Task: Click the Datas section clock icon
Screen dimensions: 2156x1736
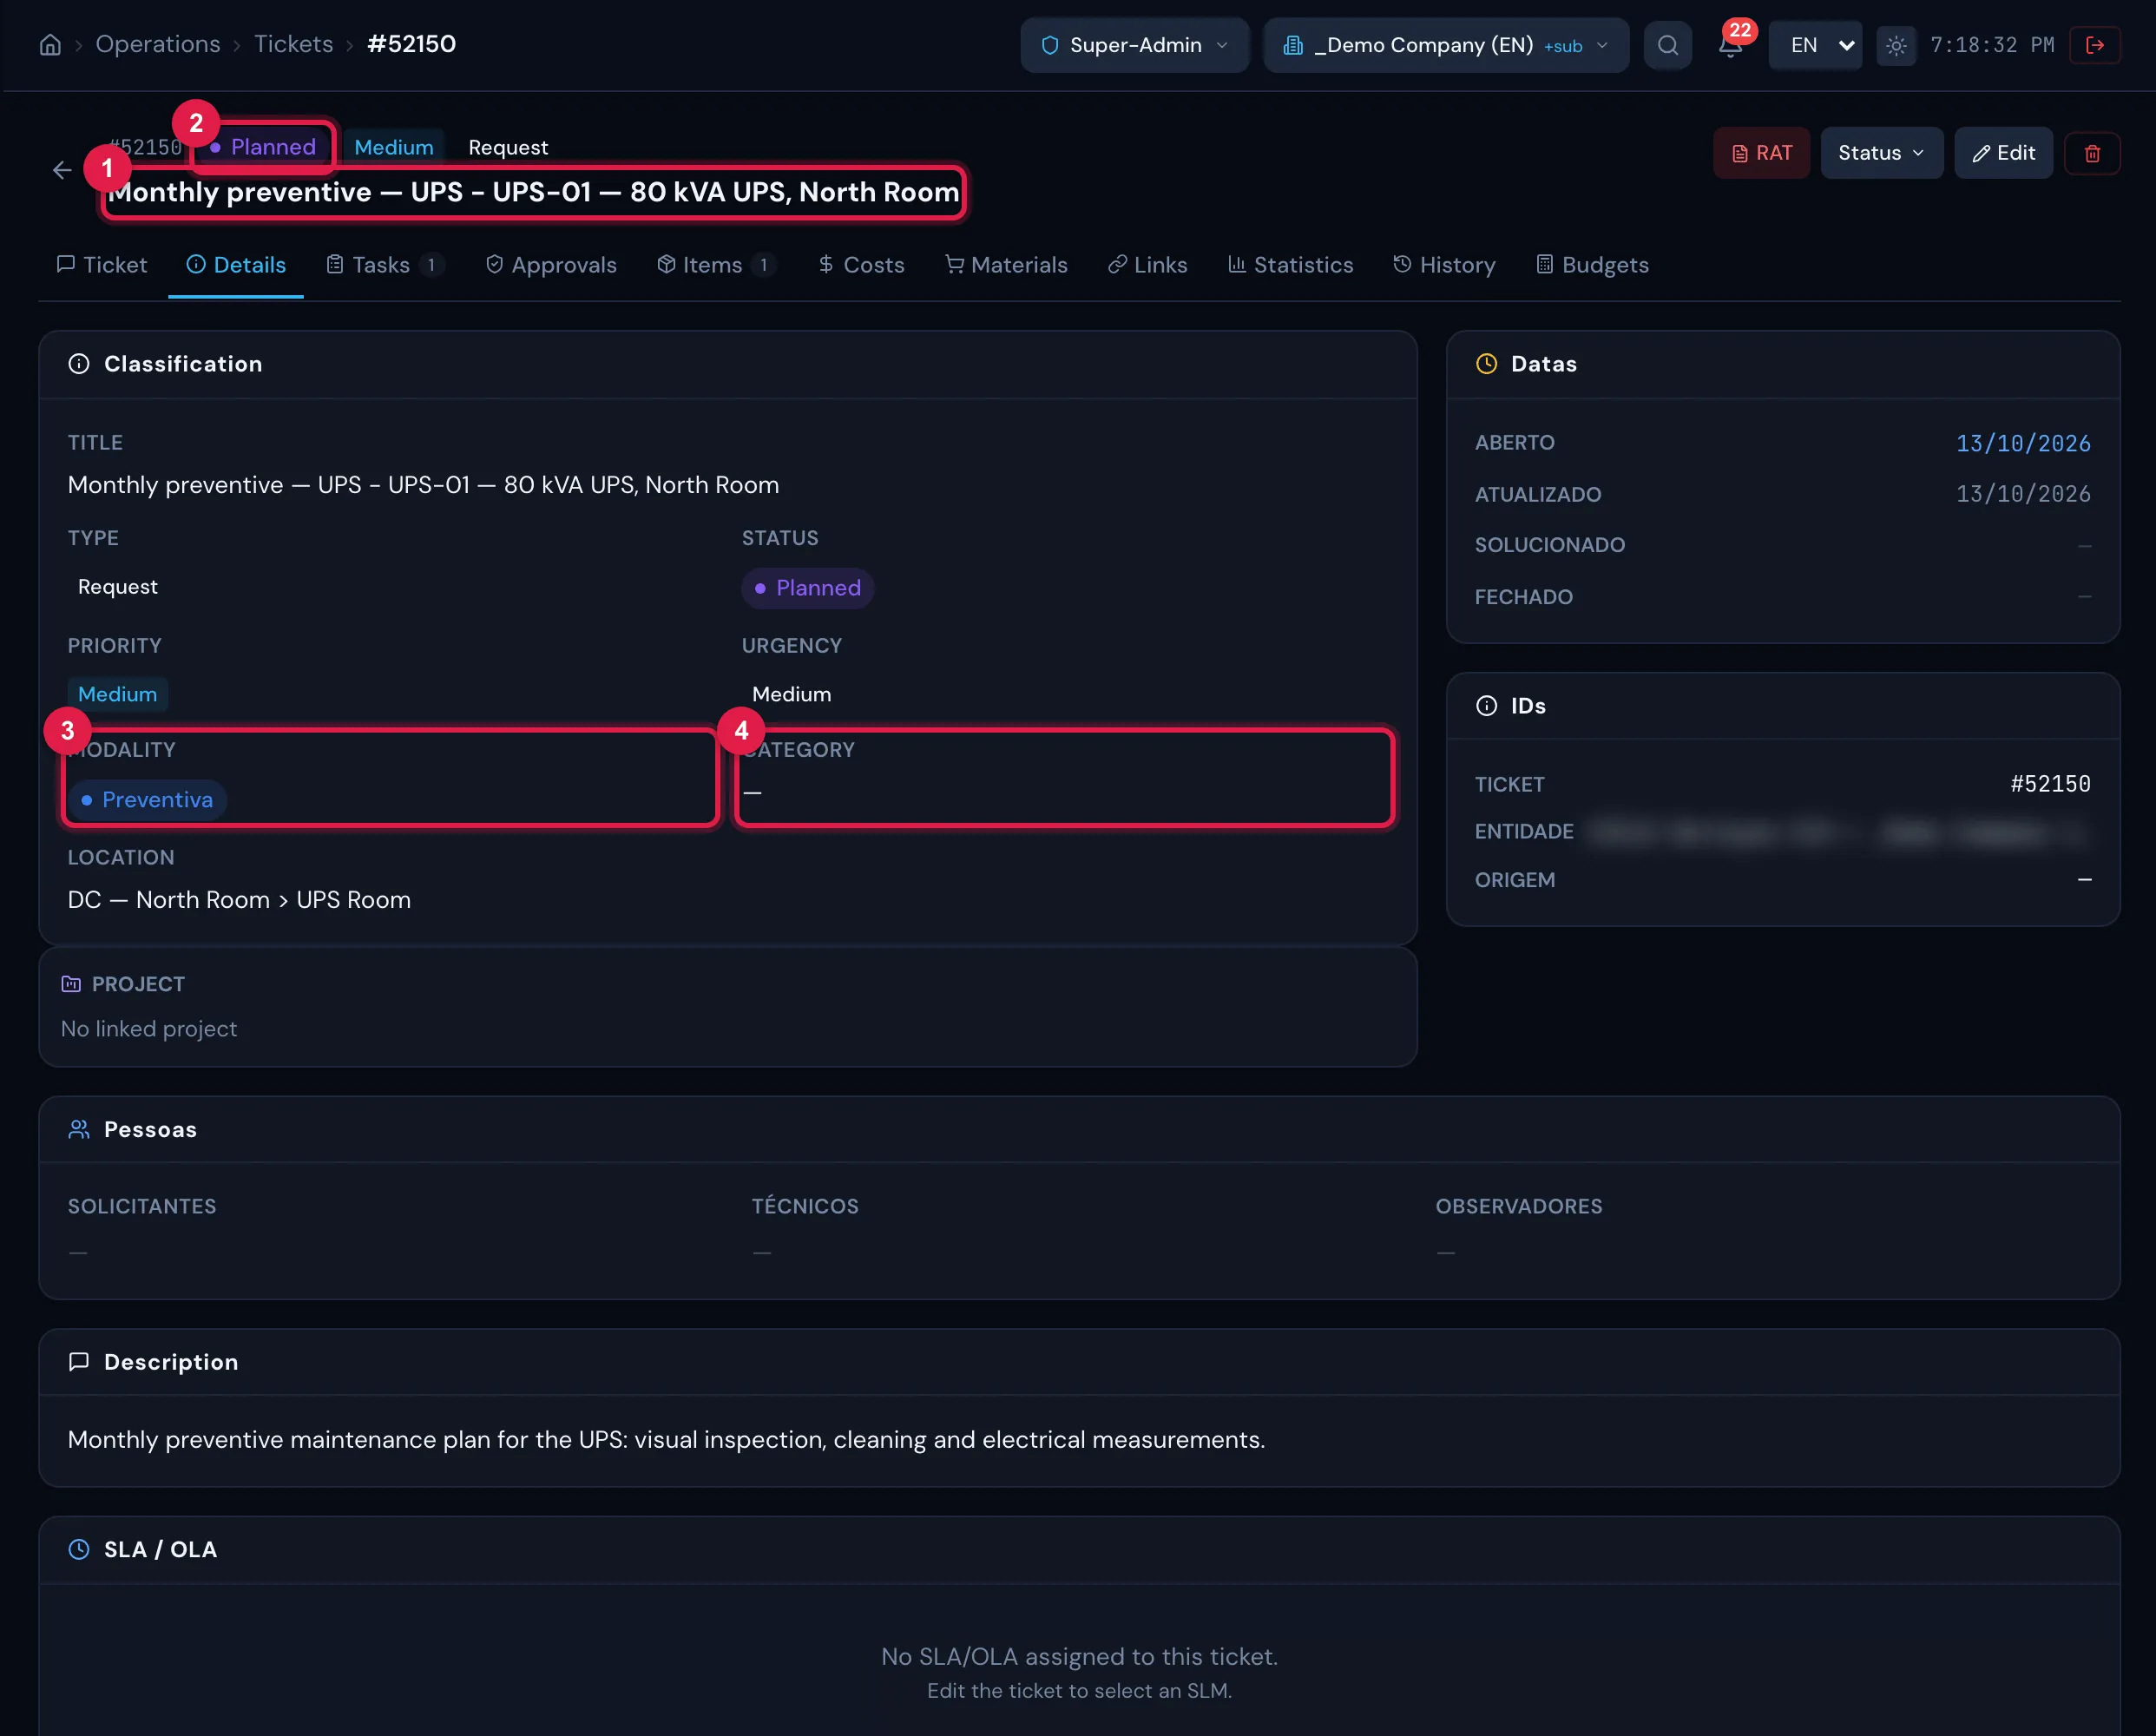Action: point(1487,364)
